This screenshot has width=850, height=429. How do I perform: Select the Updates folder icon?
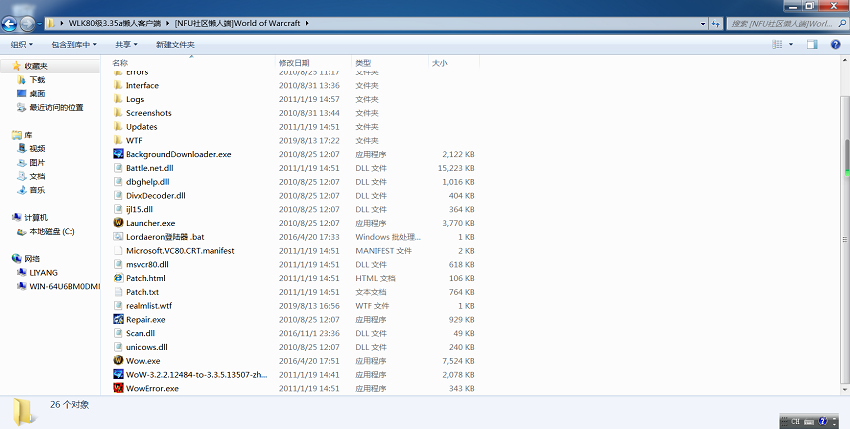[x=118, y=126]
